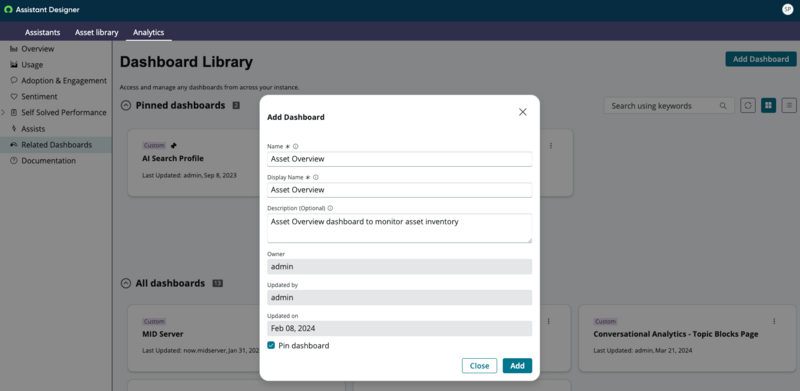This screenshot has height=391, width=800.
Task: Edit the Display Name field
Action: click(x=399, y=189)
